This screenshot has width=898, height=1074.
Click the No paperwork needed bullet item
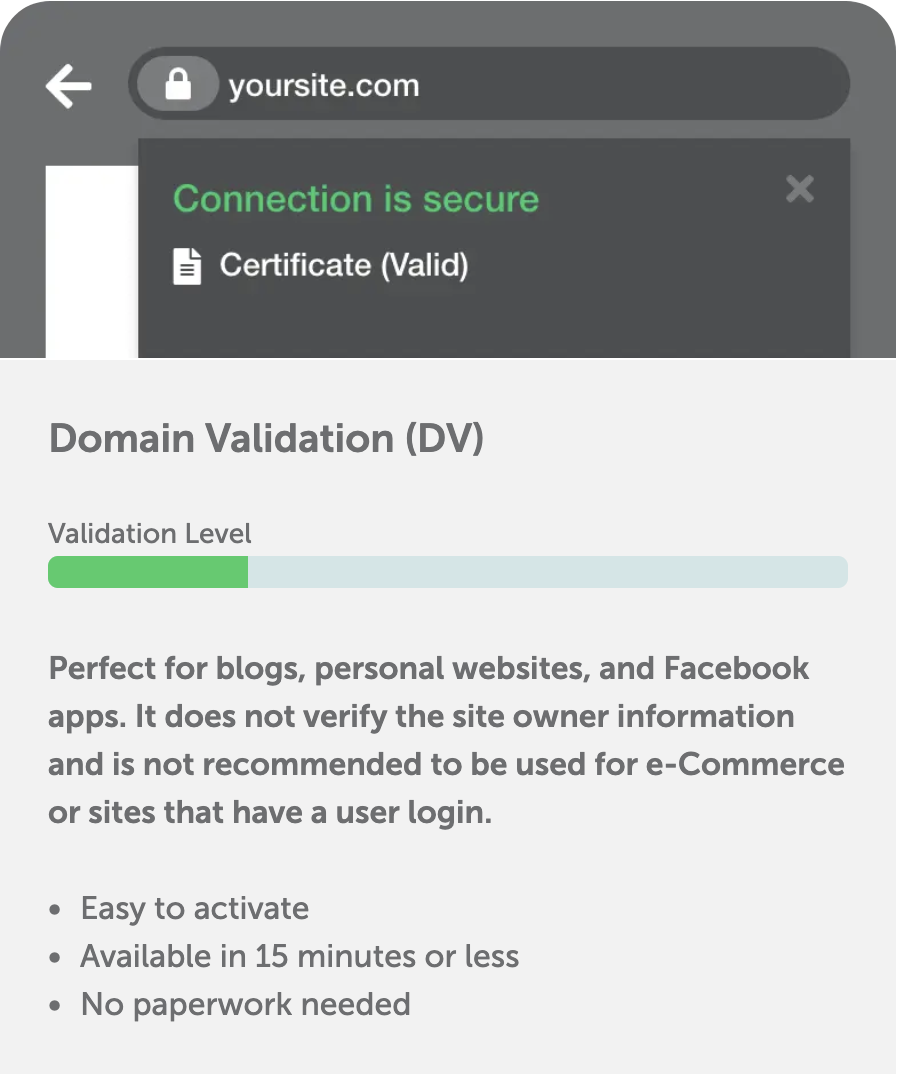pyautogui.click(x=245, y=1003)
